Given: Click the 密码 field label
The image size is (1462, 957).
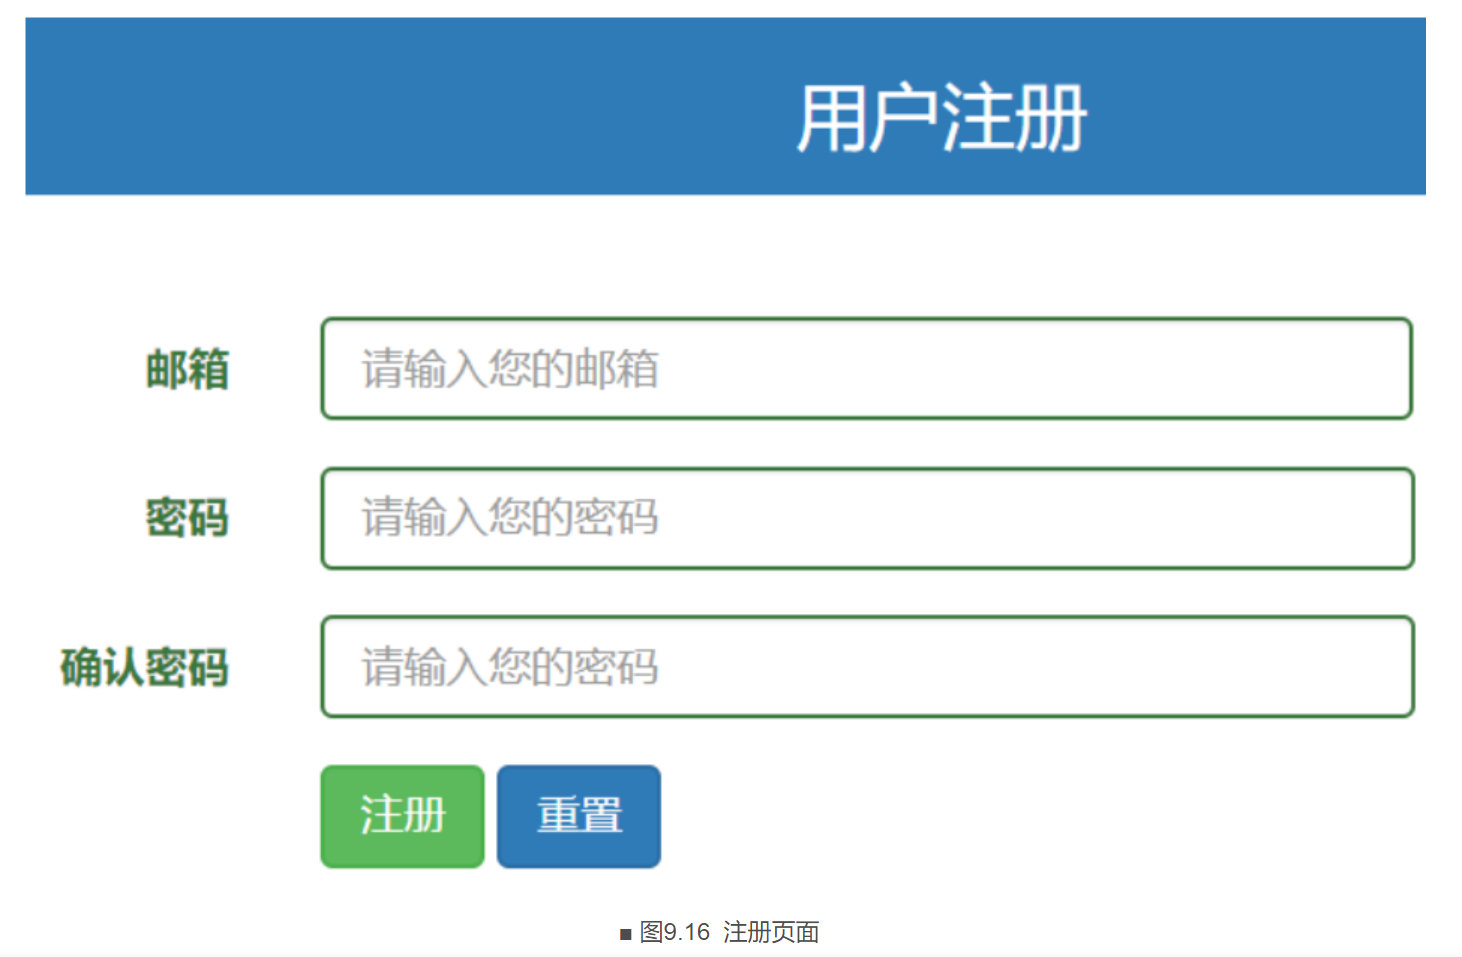Looking at the screenshot, I should click(x=187, y=518).
